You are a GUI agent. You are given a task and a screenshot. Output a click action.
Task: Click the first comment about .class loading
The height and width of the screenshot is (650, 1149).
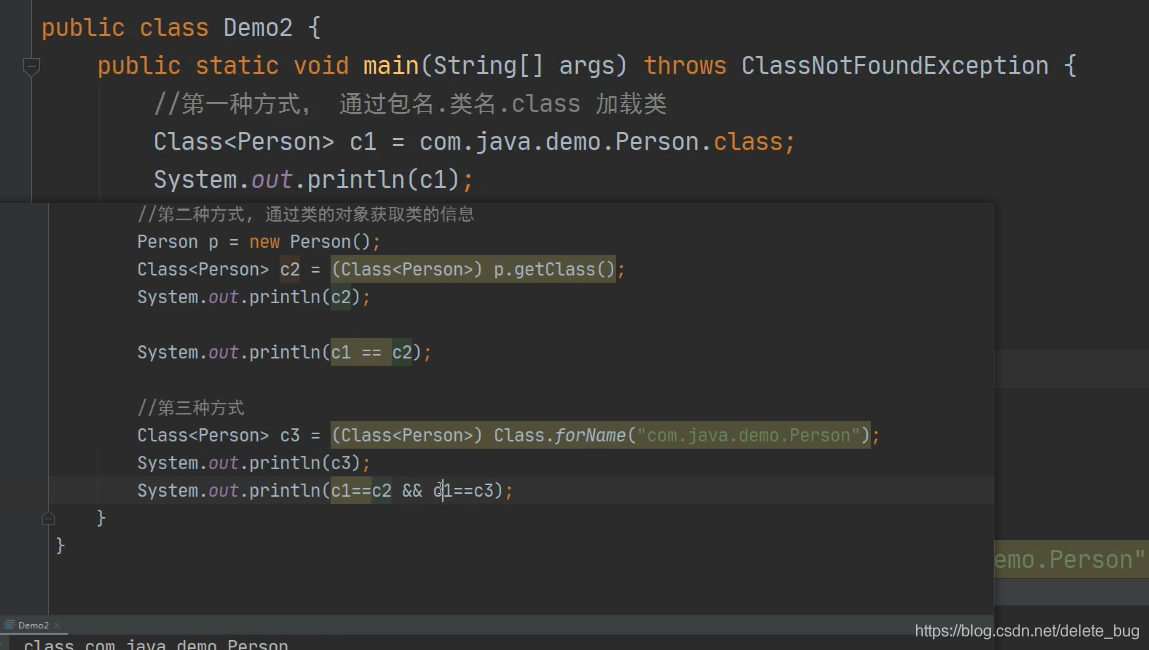click(410, 104)
